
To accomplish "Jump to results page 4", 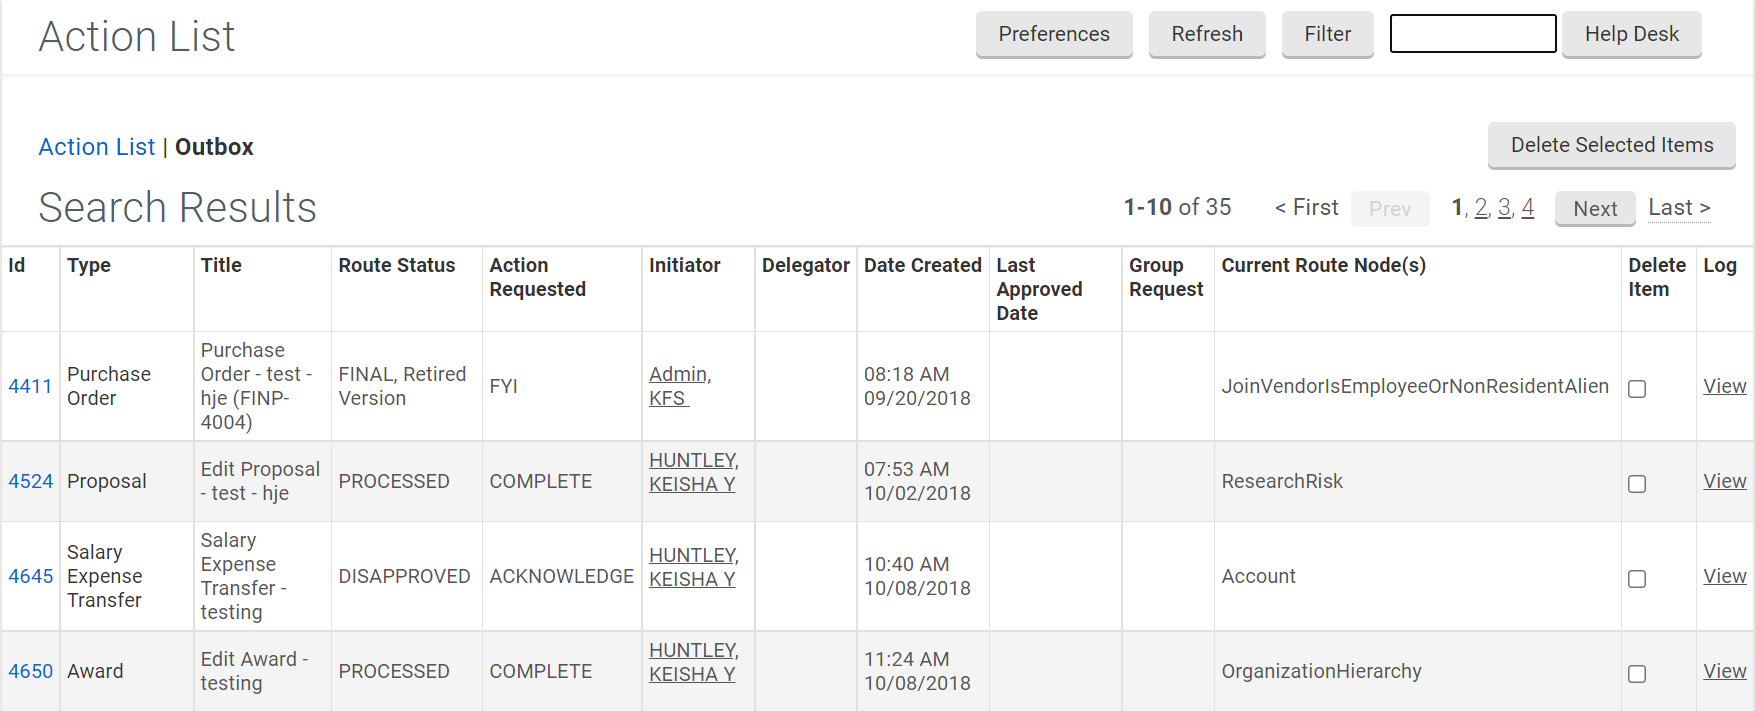I will 1527,208.
